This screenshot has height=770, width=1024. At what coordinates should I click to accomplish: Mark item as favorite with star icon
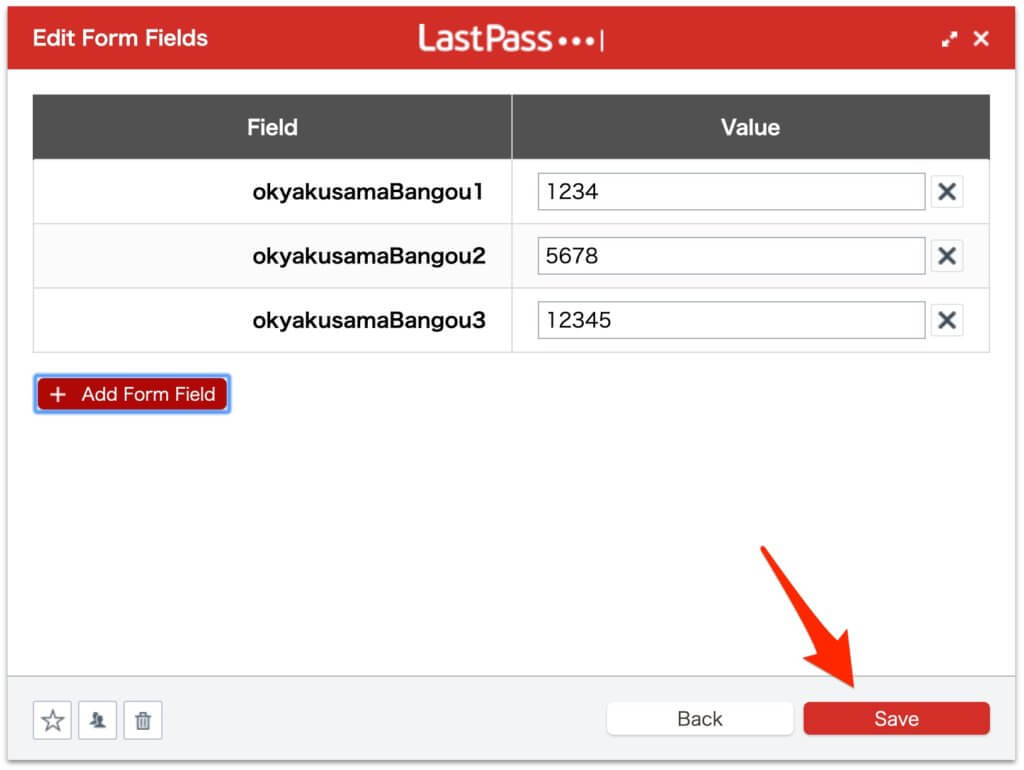click(x=52, y=720)
